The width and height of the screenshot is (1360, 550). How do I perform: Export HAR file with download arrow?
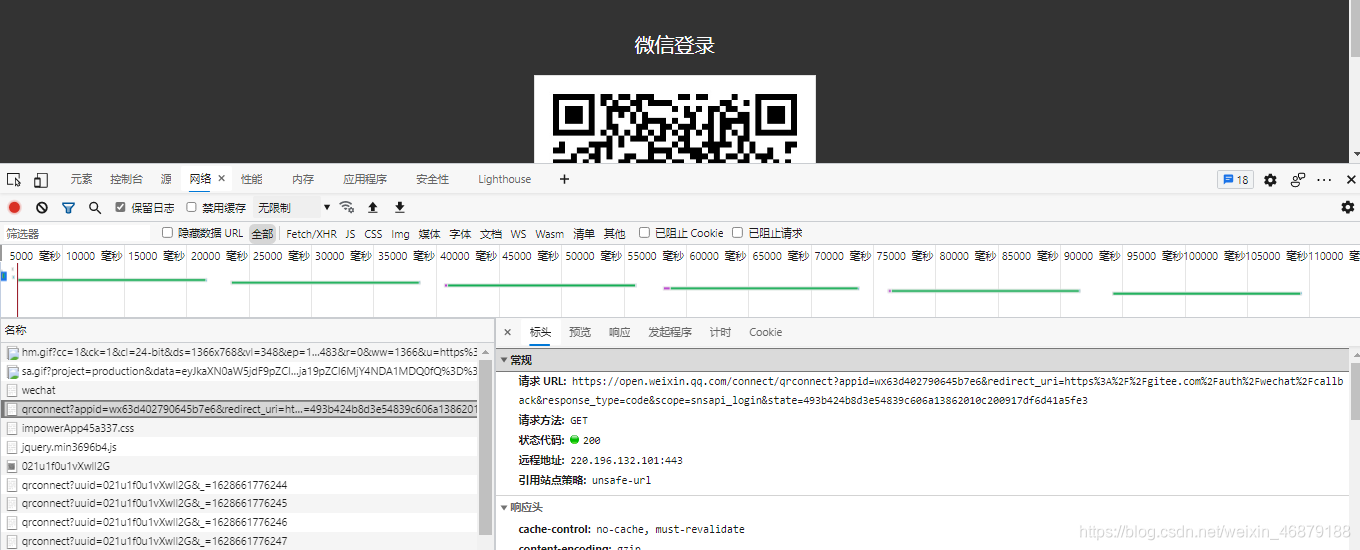pos(400,207)
